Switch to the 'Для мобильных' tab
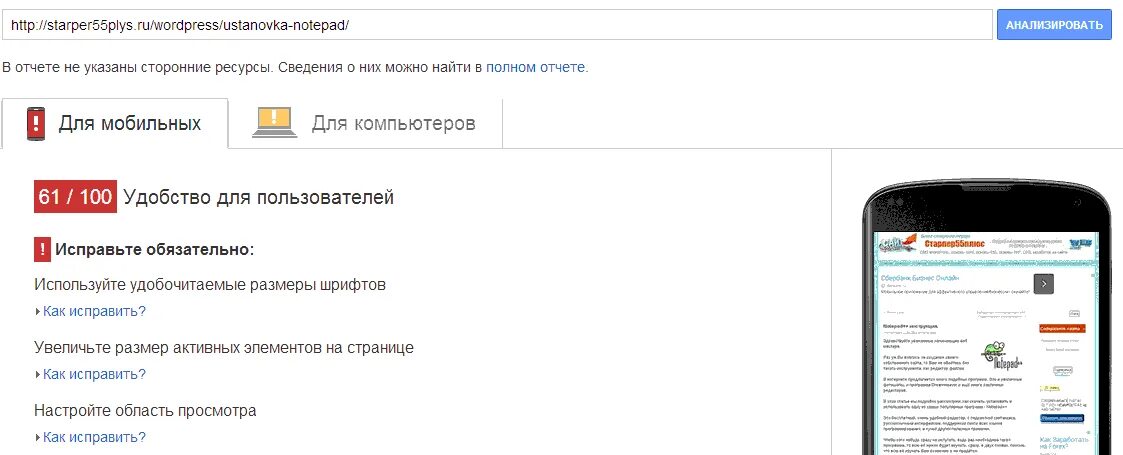Viewport: 1123px width, 455px height. click(115, 123)
